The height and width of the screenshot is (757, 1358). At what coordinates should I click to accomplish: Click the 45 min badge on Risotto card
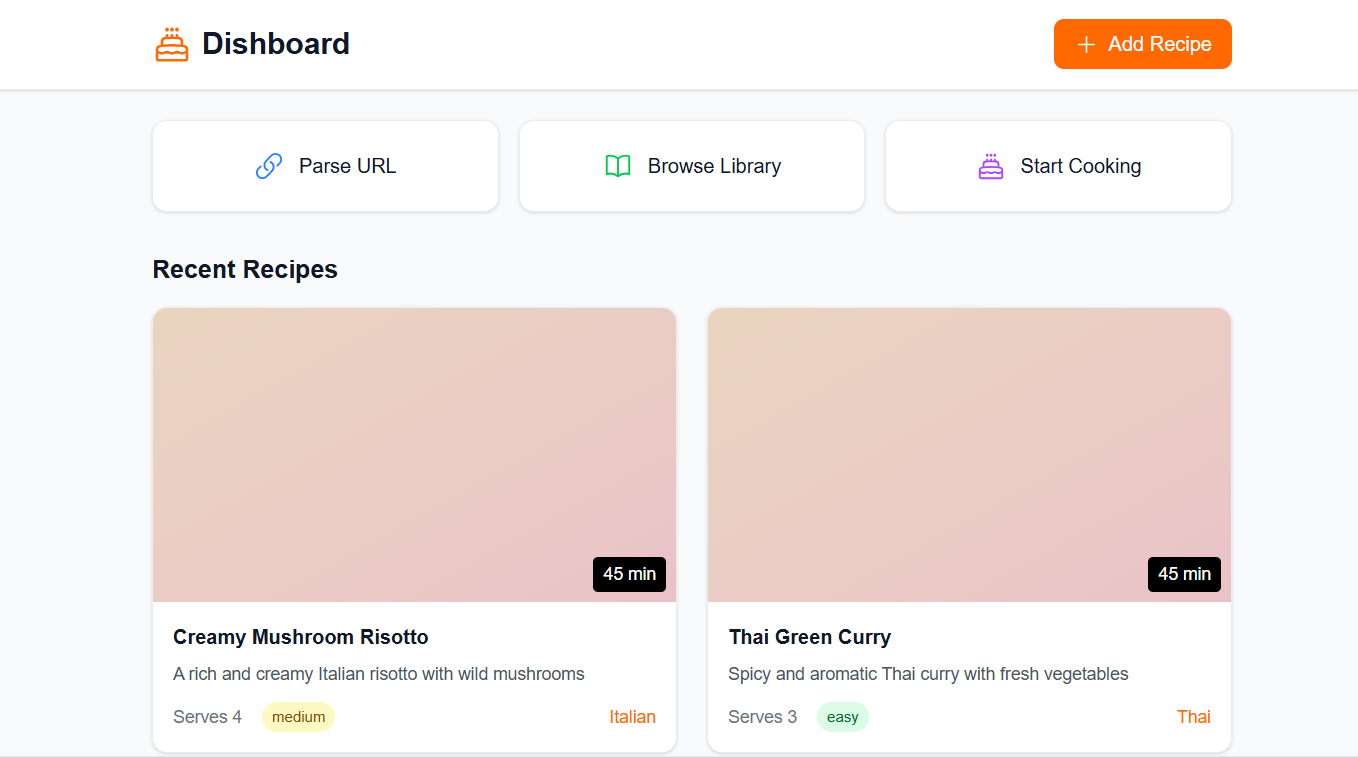[629, 574]
